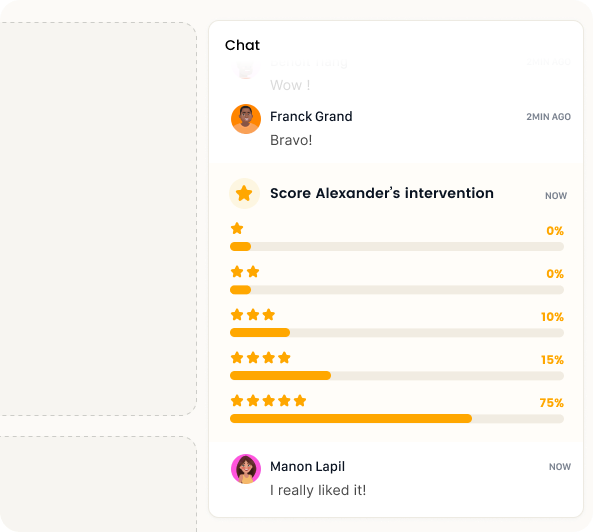Click the Franck Grand name

(311, 116)
